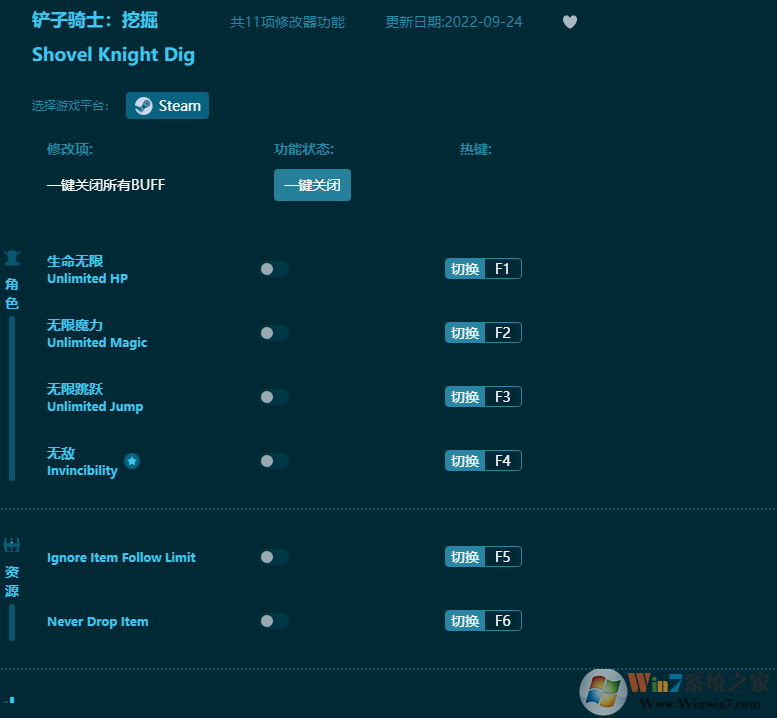Click the 修改项 column header

70,149
